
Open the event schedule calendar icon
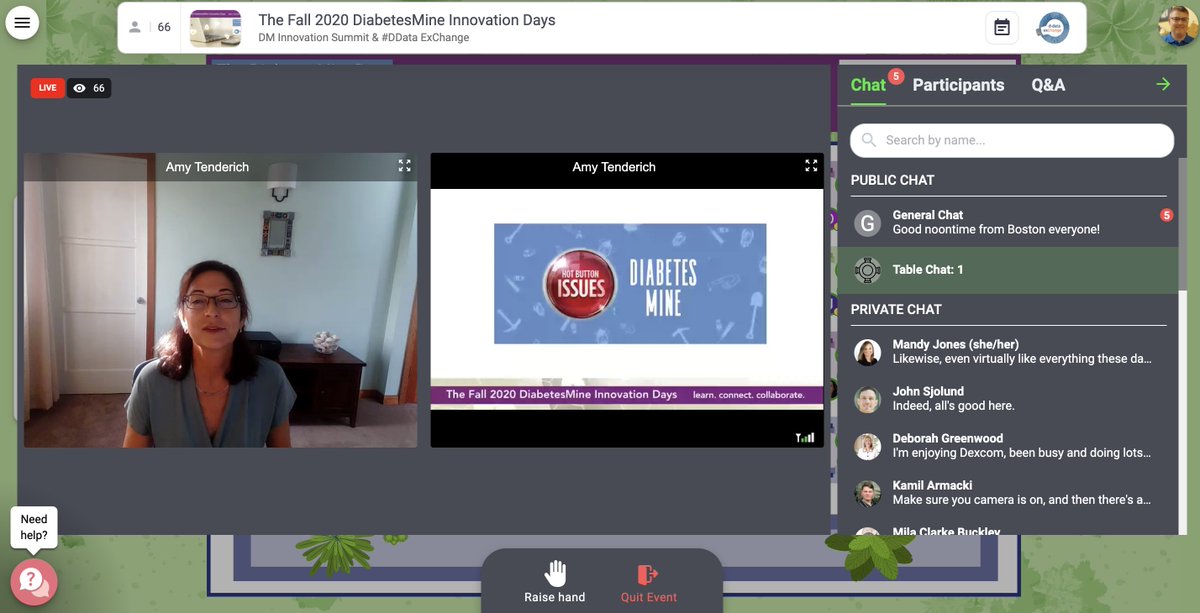point(1002,27)
